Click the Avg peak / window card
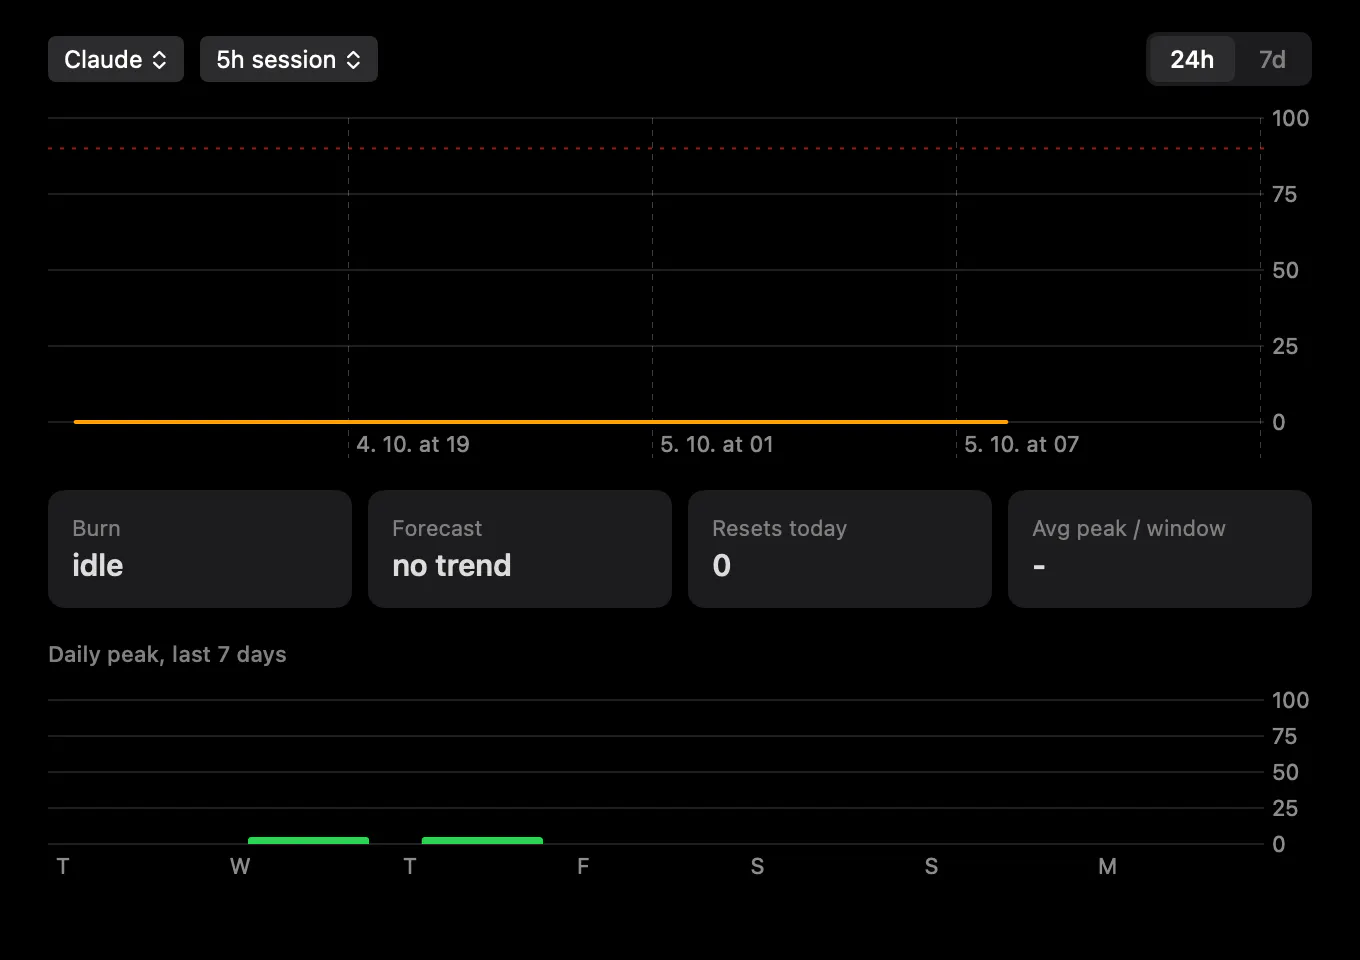Image resolution: width=1360 pixels, height=960 pixels. click(x=1160, y=549)
